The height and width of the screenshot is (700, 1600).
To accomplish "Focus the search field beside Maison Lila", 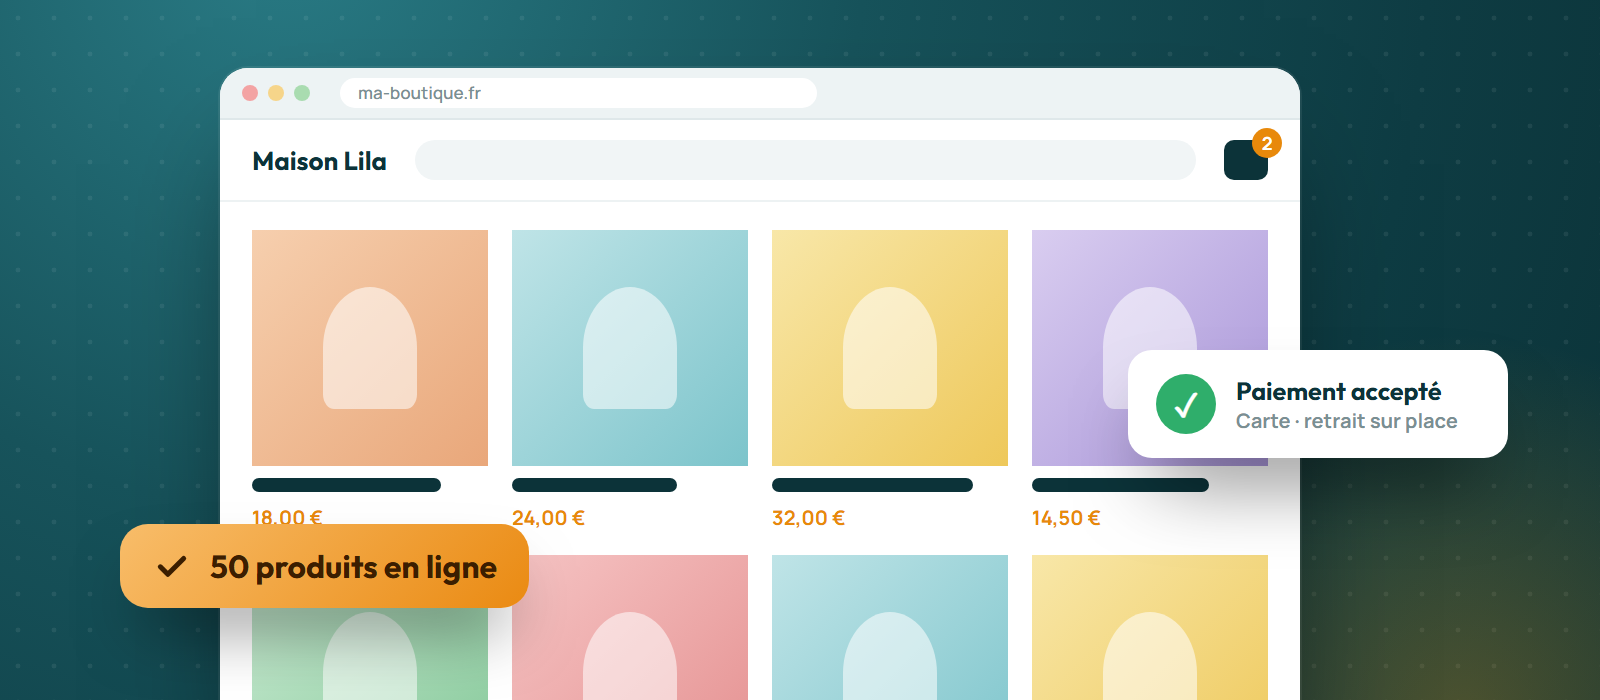I will (x=805, y=160).
